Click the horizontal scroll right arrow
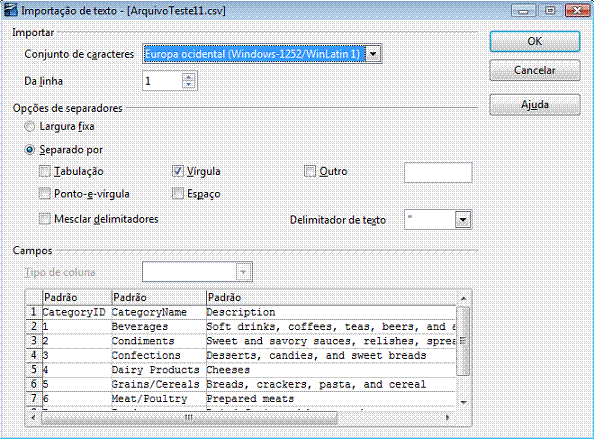594x439 pixels. 448,417
